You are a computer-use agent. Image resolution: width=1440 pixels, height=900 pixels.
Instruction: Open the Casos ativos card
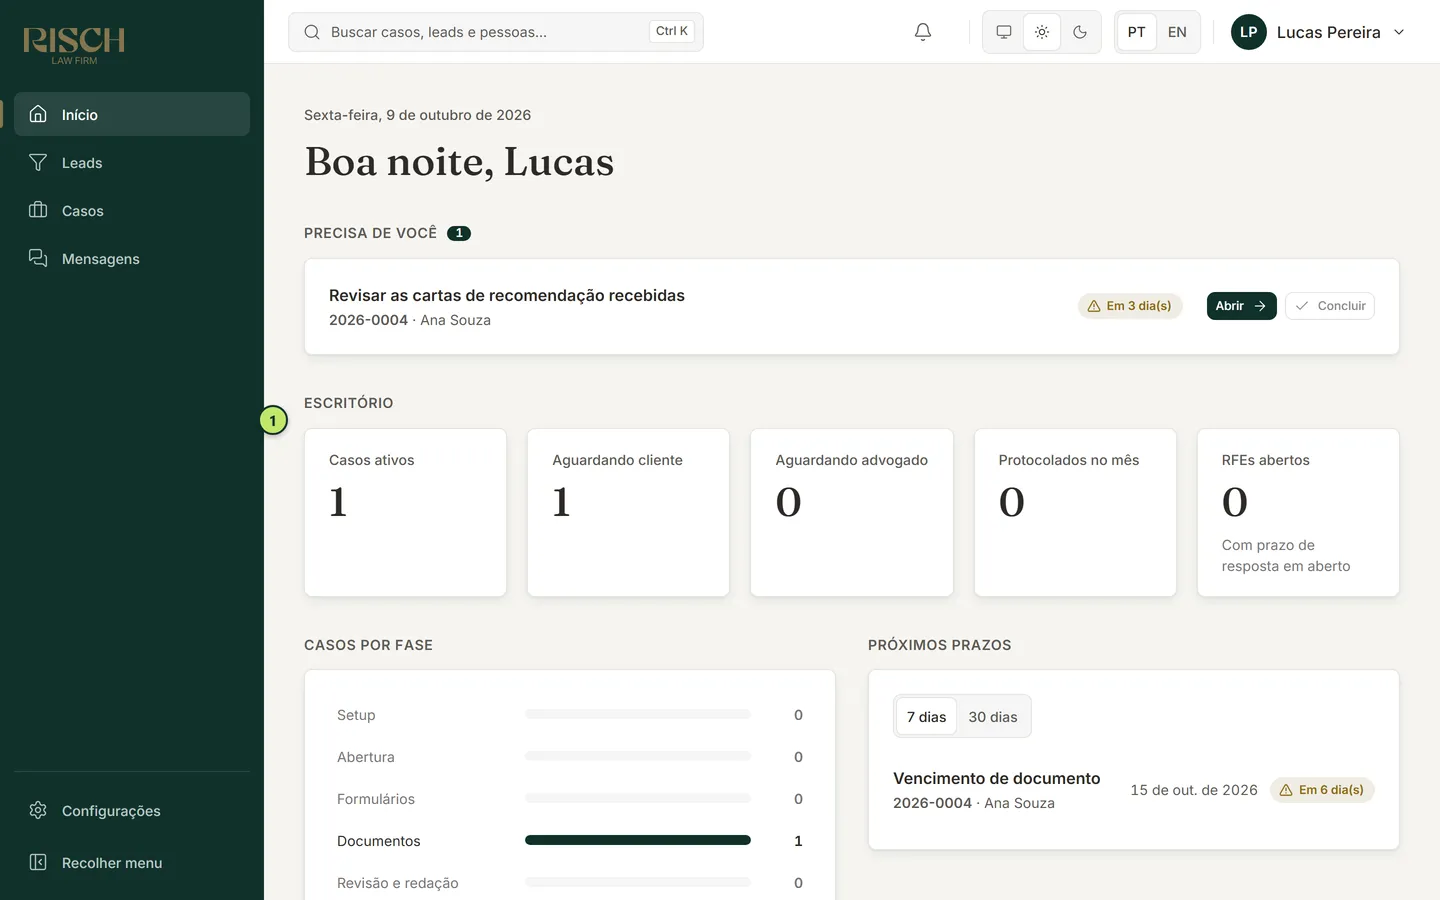click(x=405, y=513)
